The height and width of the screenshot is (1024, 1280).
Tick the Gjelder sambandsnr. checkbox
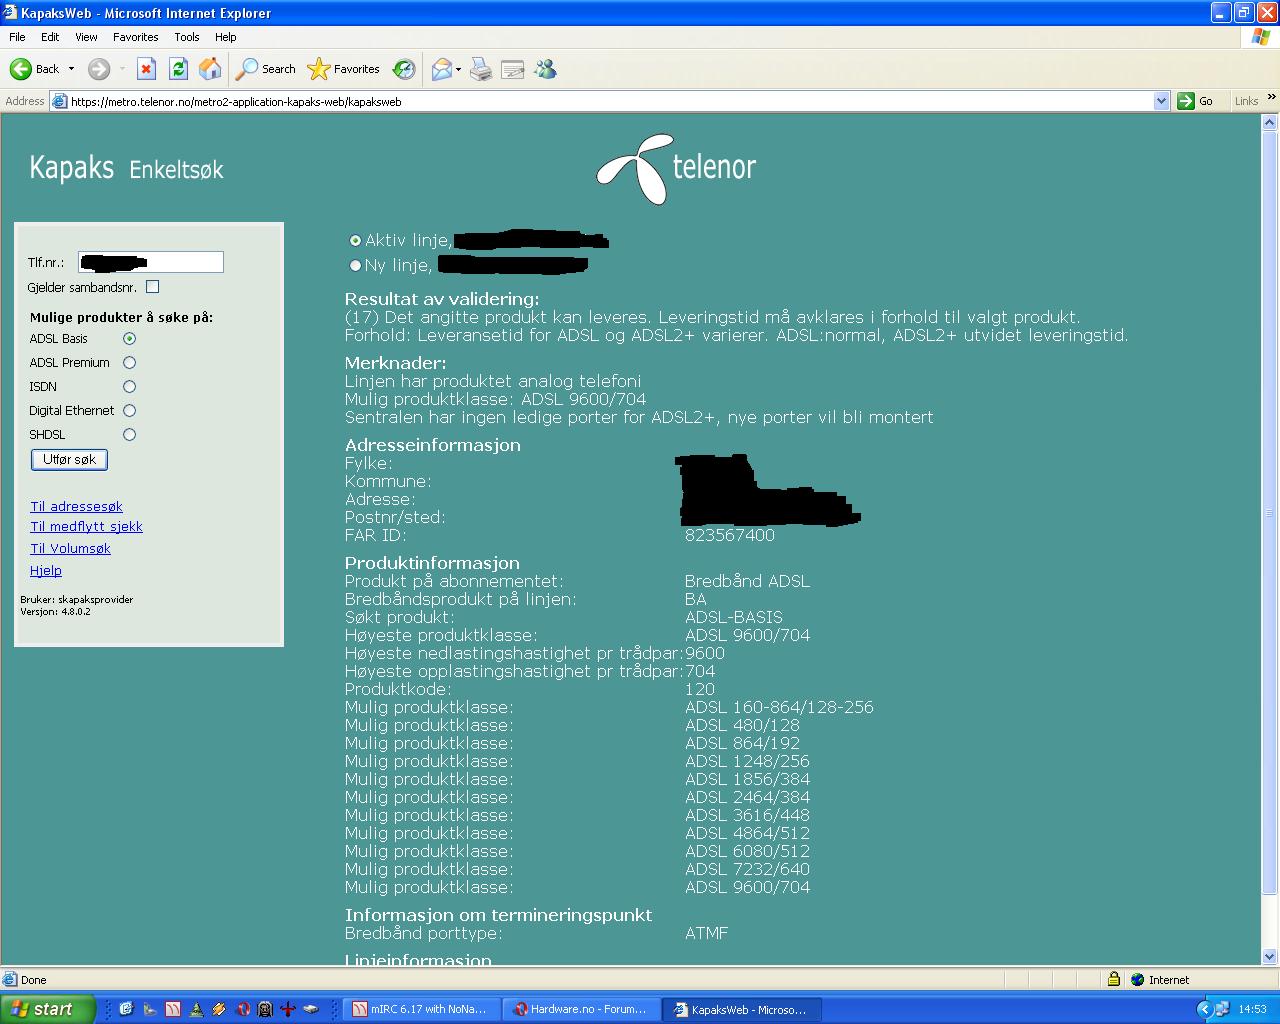[x=152, y=287]
